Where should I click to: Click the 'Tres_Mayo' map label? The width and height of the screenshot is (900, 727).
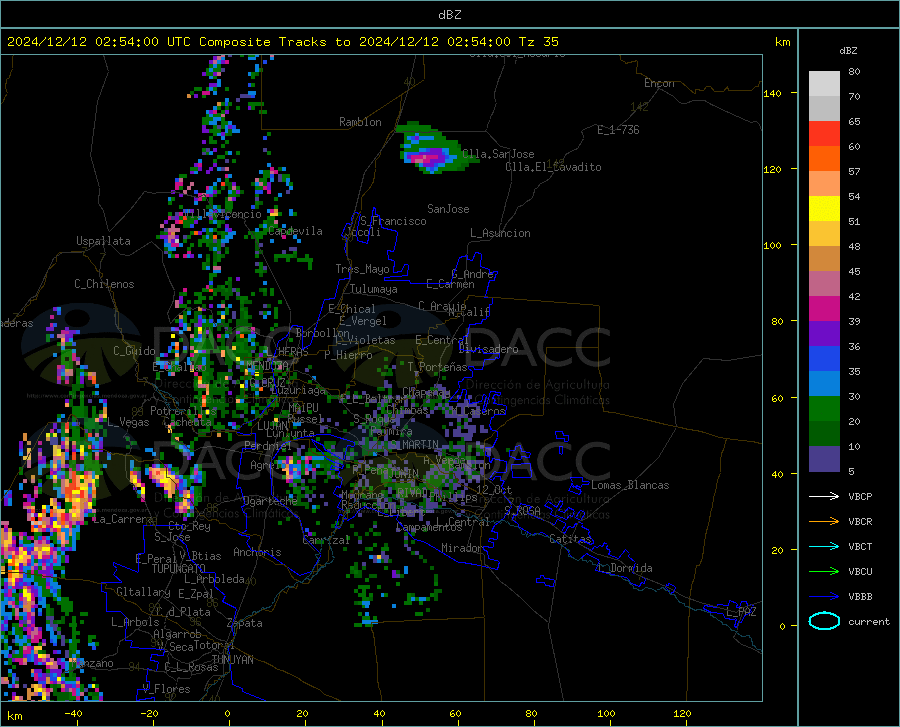[x=362, y=269]
